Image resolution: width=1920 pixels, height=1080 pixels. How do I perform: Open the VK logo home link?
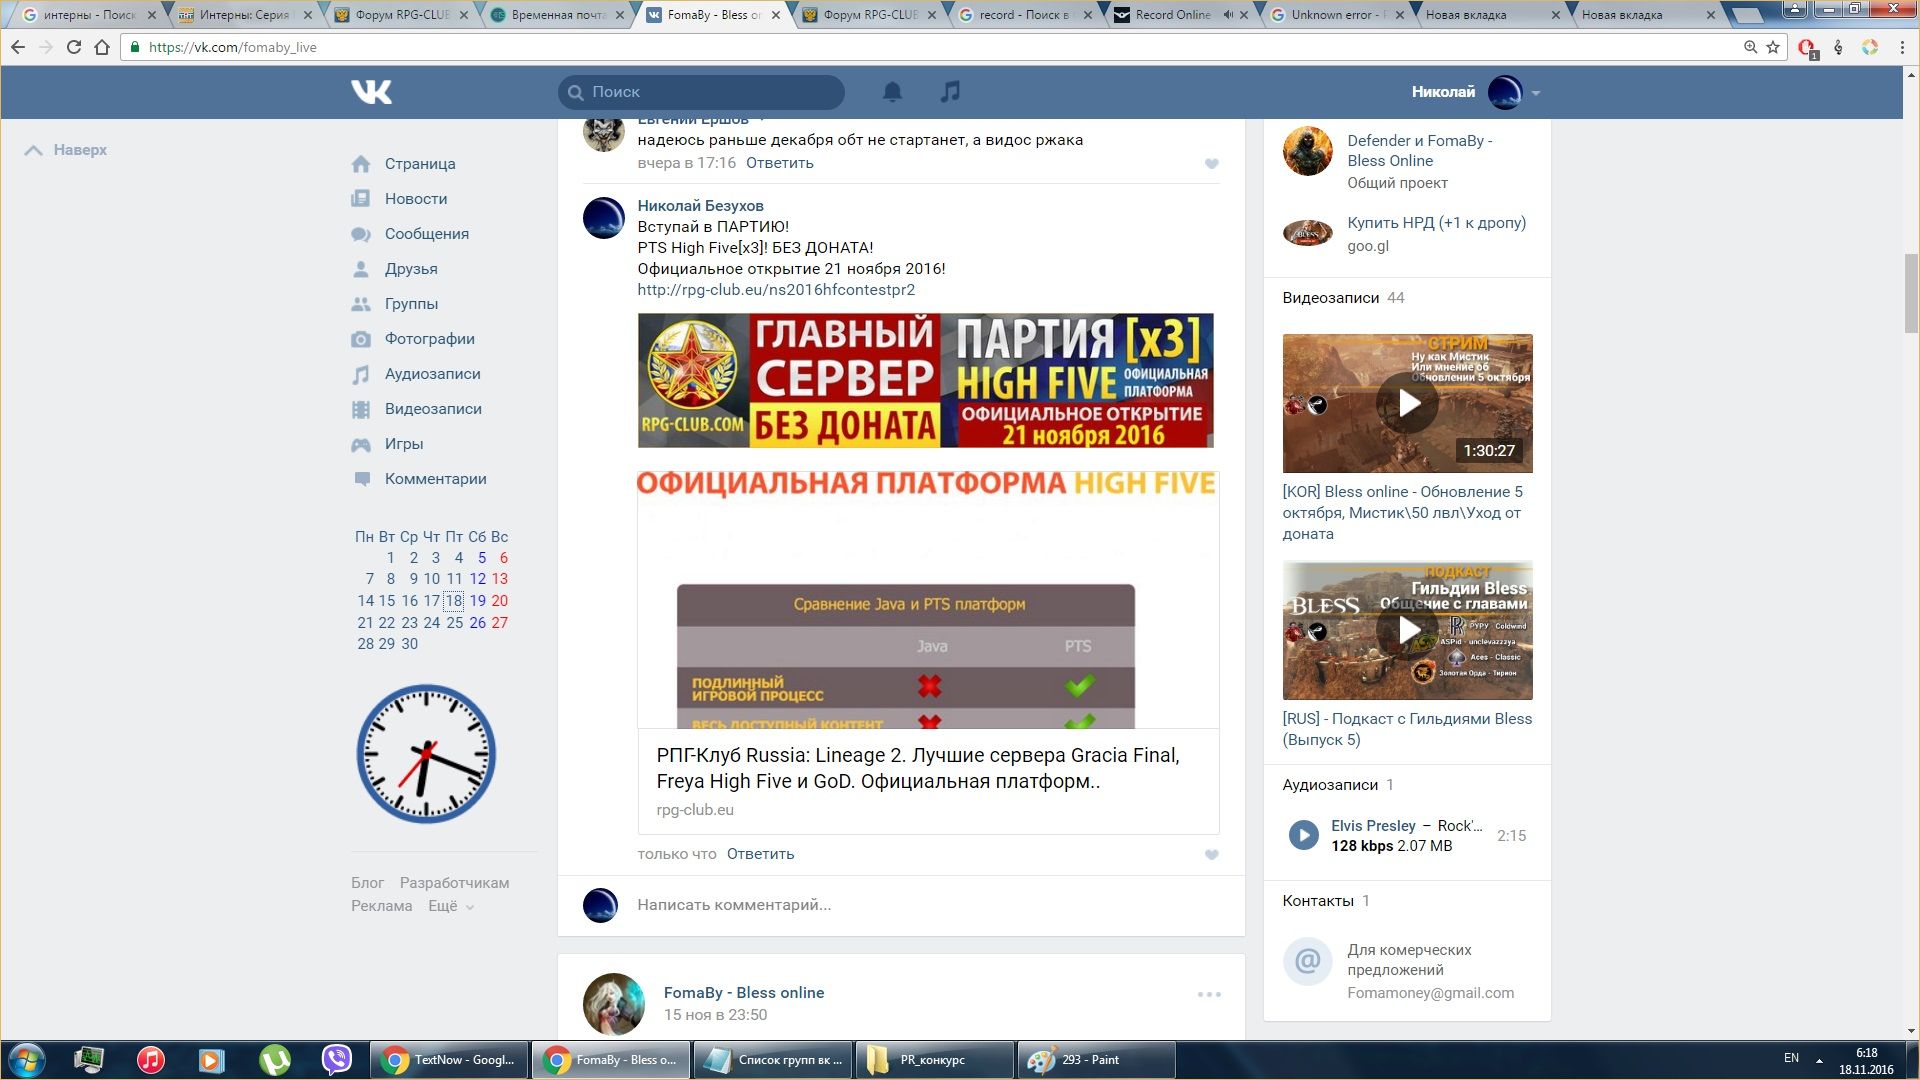click(371, 92)
